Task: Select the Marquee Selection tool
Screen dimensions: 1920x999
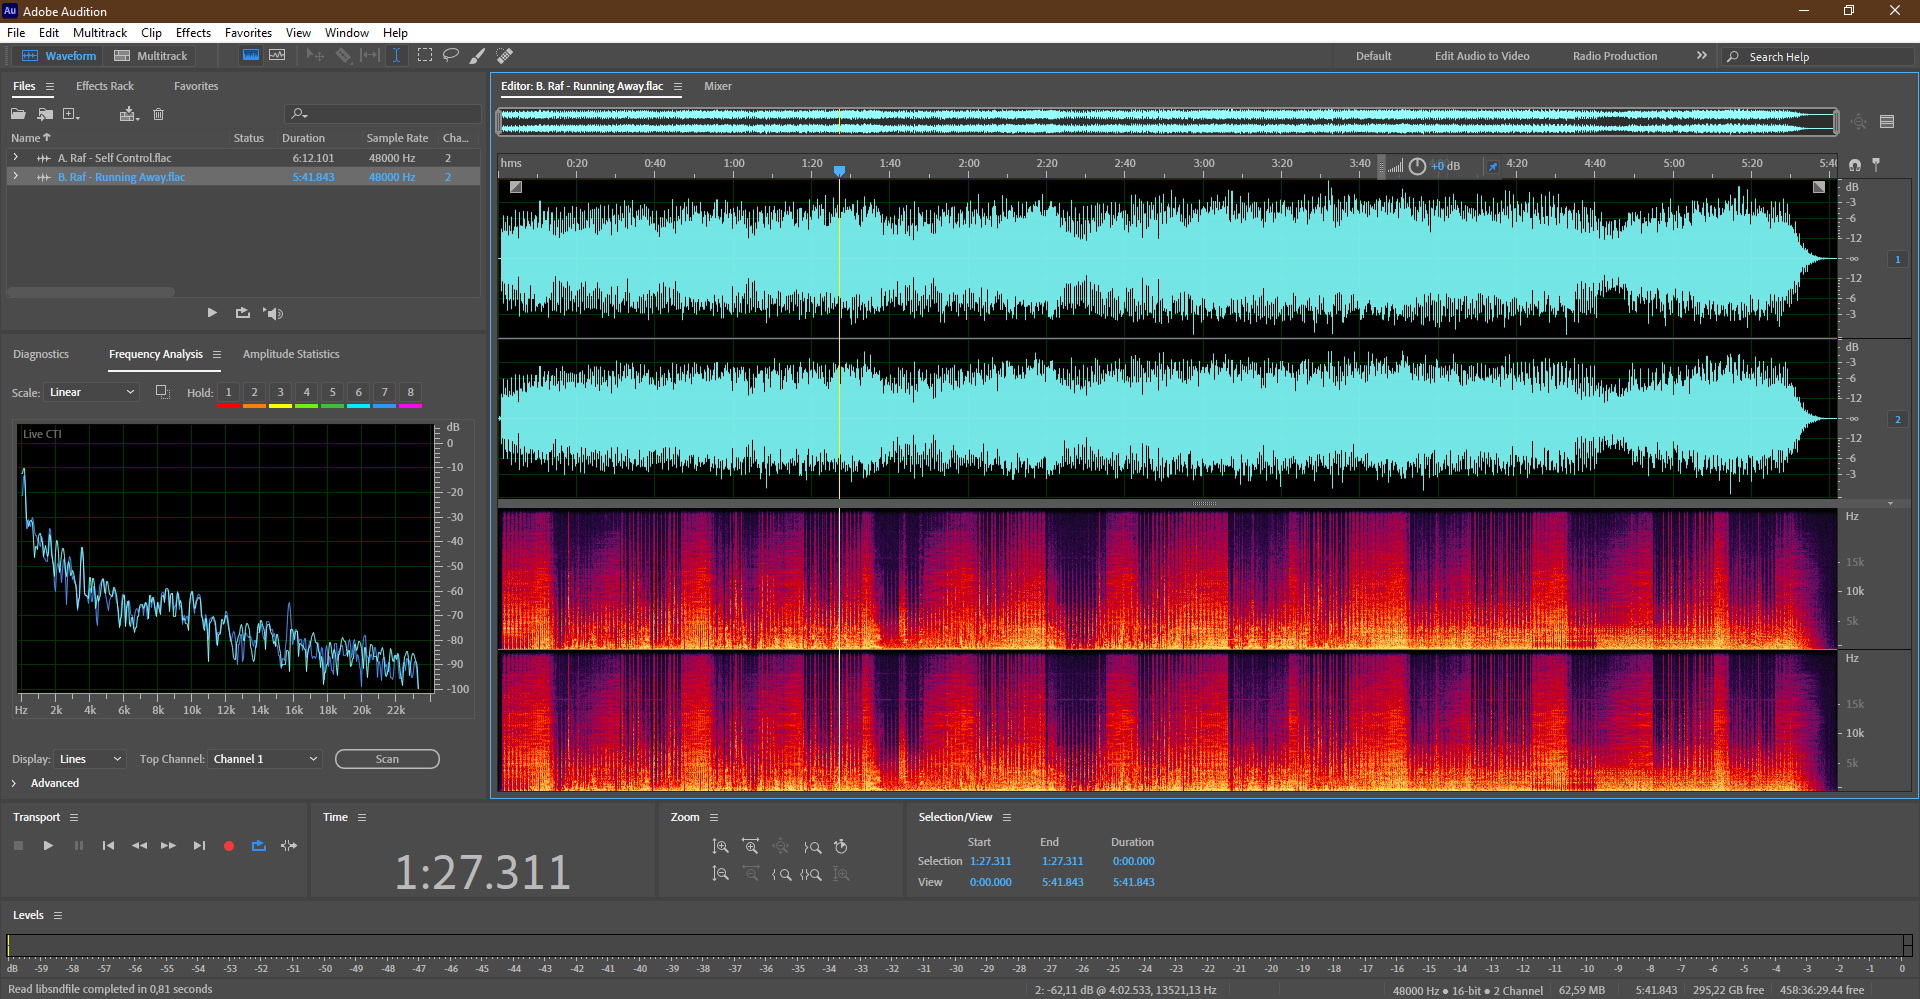Action: click(425, 56)
